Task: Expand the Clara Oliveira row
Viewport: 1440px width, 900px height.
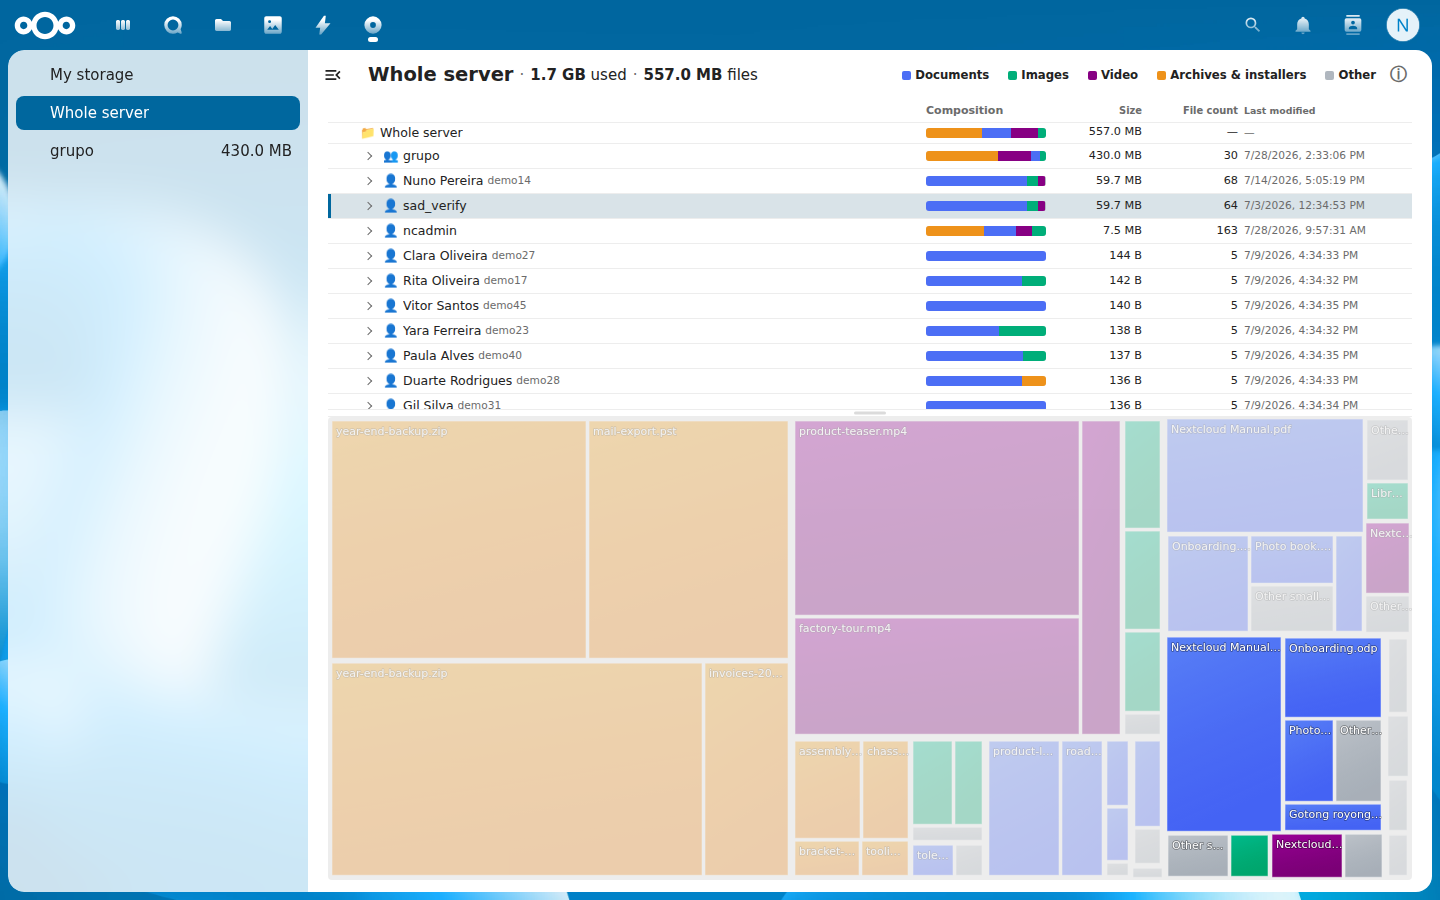Action: [370, 256]
